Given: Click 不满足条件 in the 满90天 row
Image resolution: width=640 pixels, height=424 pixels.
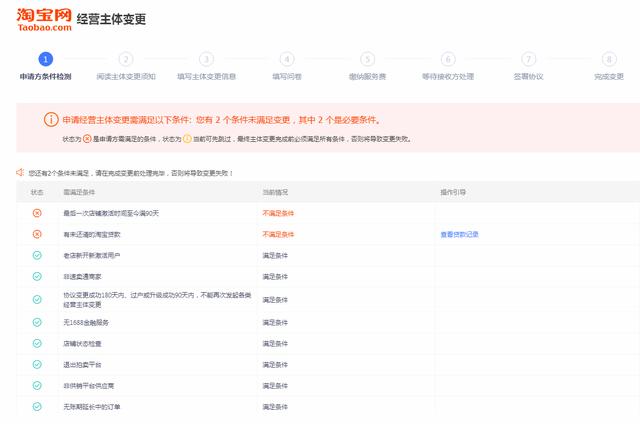Looking at the screenshot, I should coord(278,213).
